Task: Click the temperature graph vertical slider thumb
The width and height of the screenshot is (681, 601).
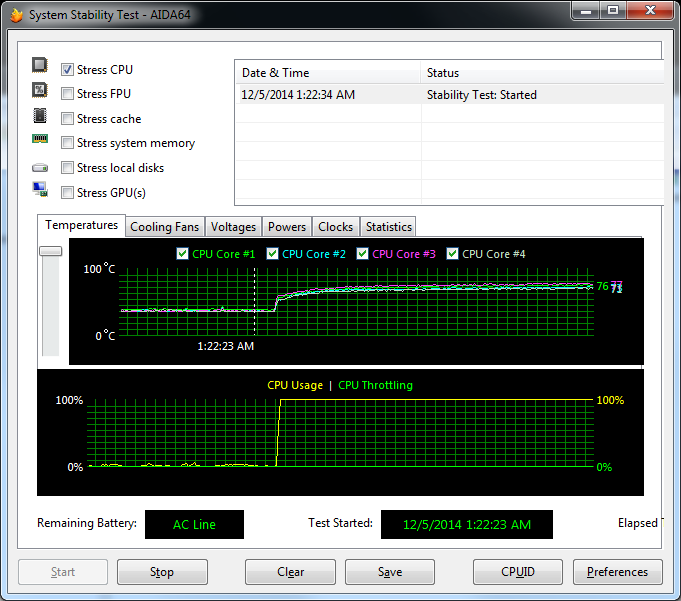Action: tap(51, 251)
